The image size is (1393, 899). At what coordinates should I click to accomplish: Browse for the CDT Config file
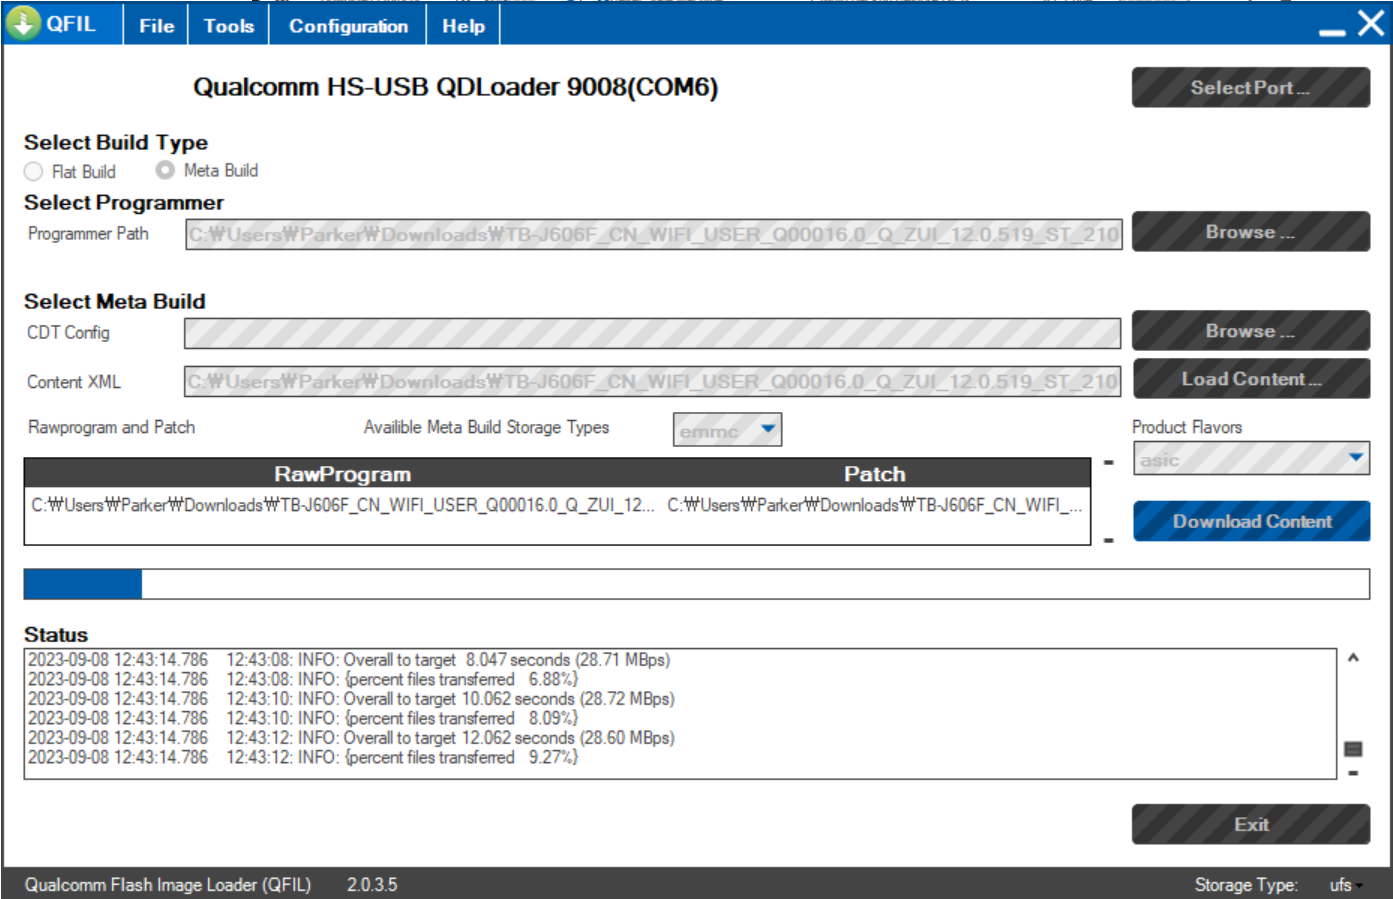pos(1250,330)
